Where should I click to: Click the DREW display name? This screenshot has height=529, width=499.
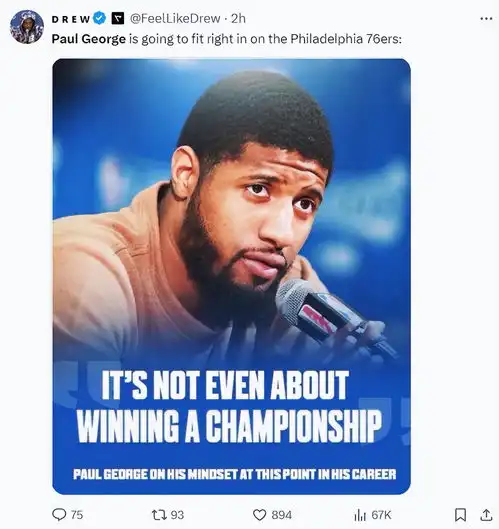click(x=71, y=19)
